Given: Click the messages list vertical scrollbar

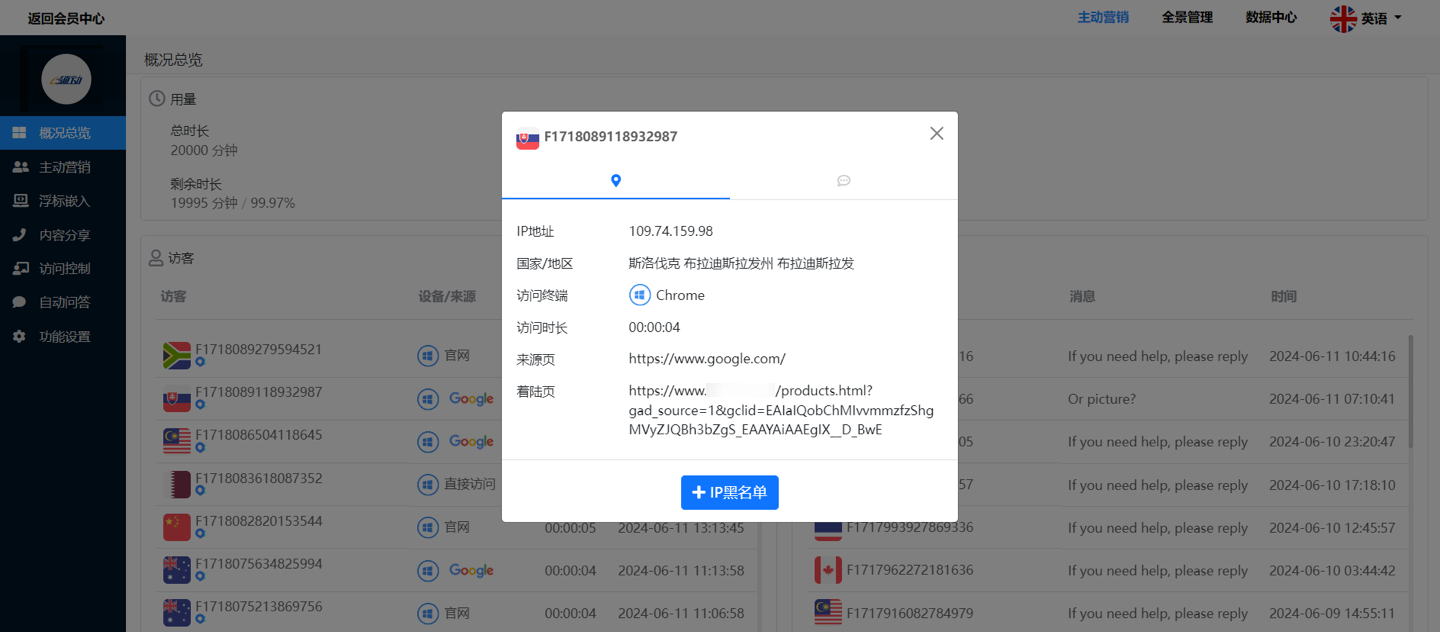Looking at the screenshot, I should [x=1411, y=390].
